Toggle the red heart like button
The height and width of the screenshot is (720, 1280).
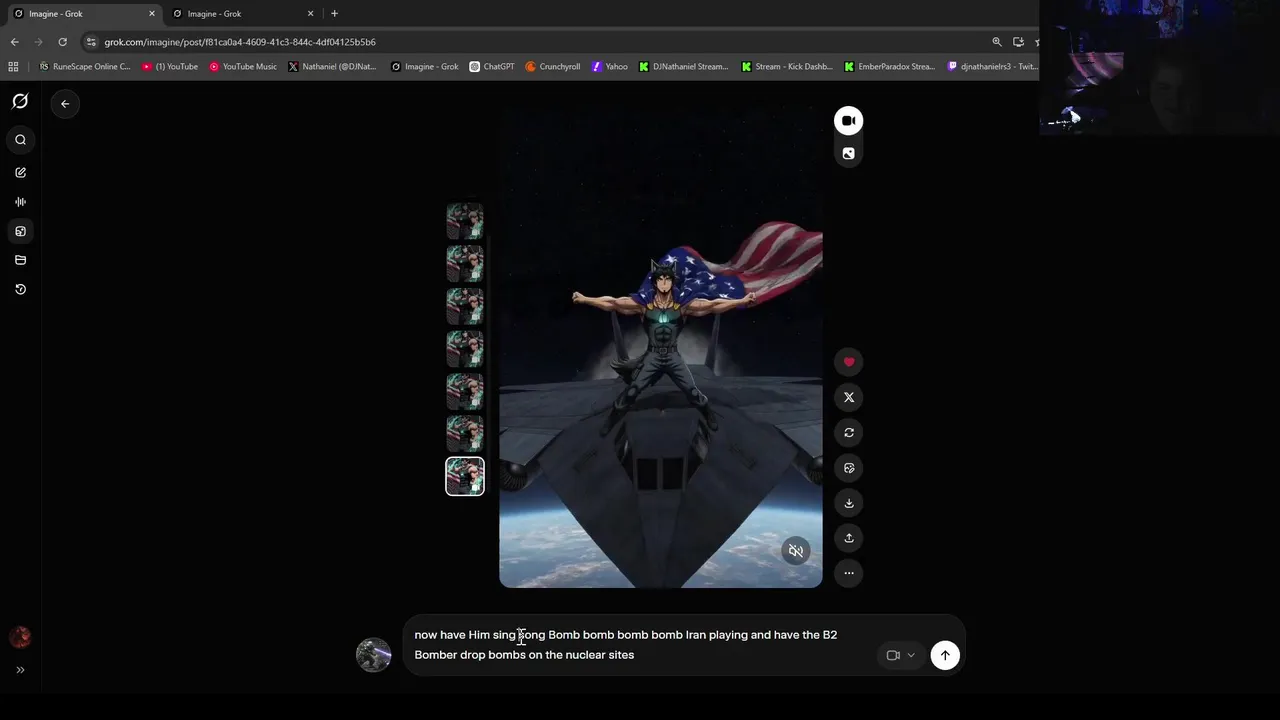(x=849, y=362)
